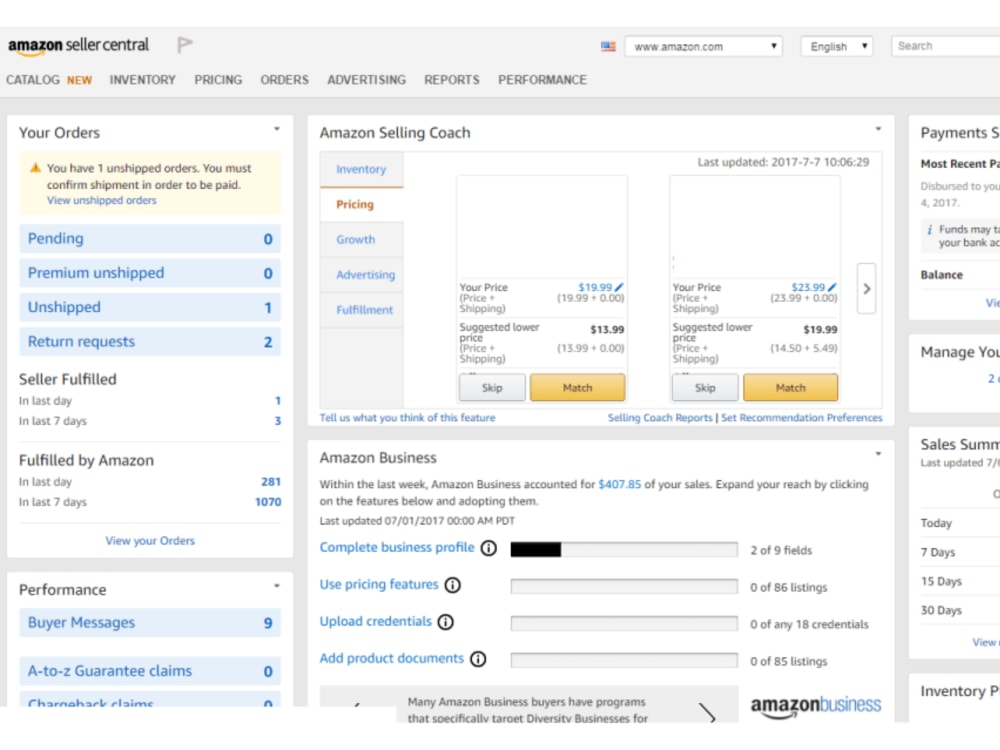Collapse the Performance panel

277,585
